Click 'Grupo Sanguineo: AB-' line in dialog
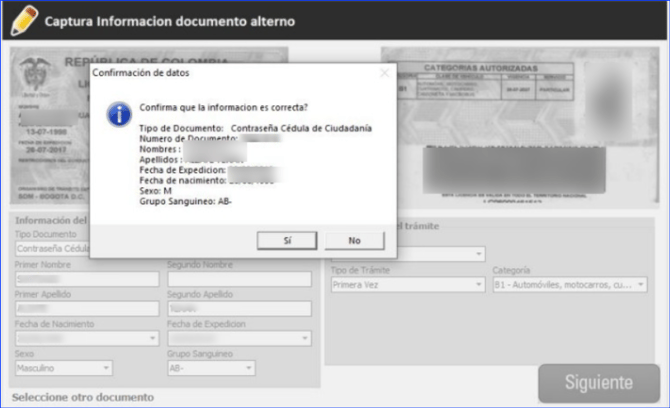This screenshot has width=670, height=408. (185, 201)
